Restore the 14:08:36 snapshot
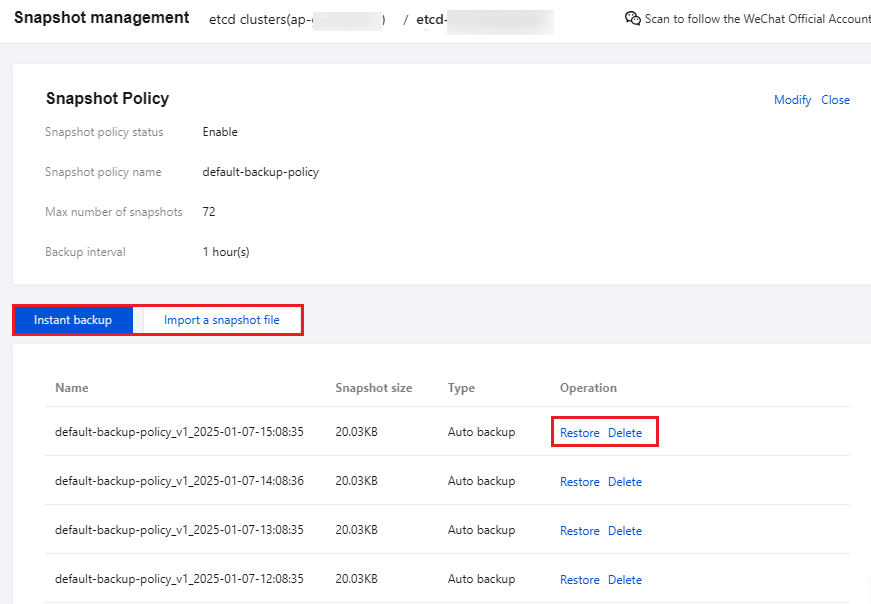 579,482
